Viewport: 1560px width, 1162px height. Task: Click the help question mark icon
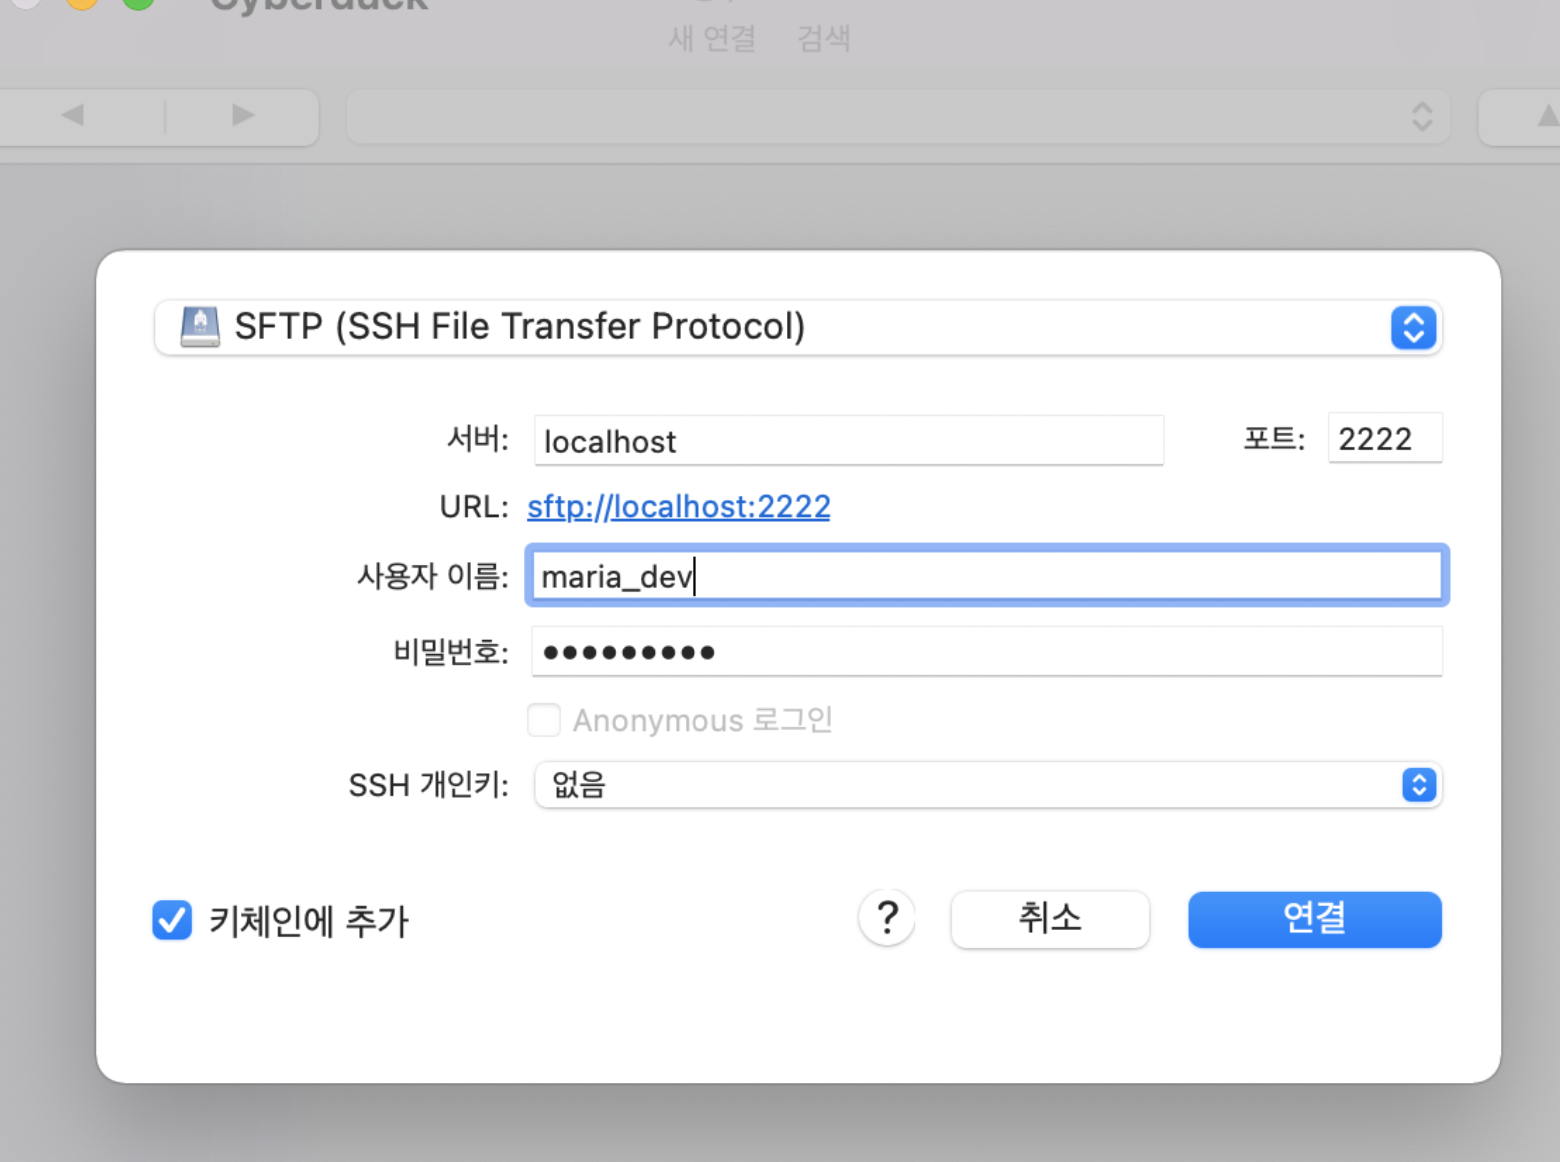886,917
